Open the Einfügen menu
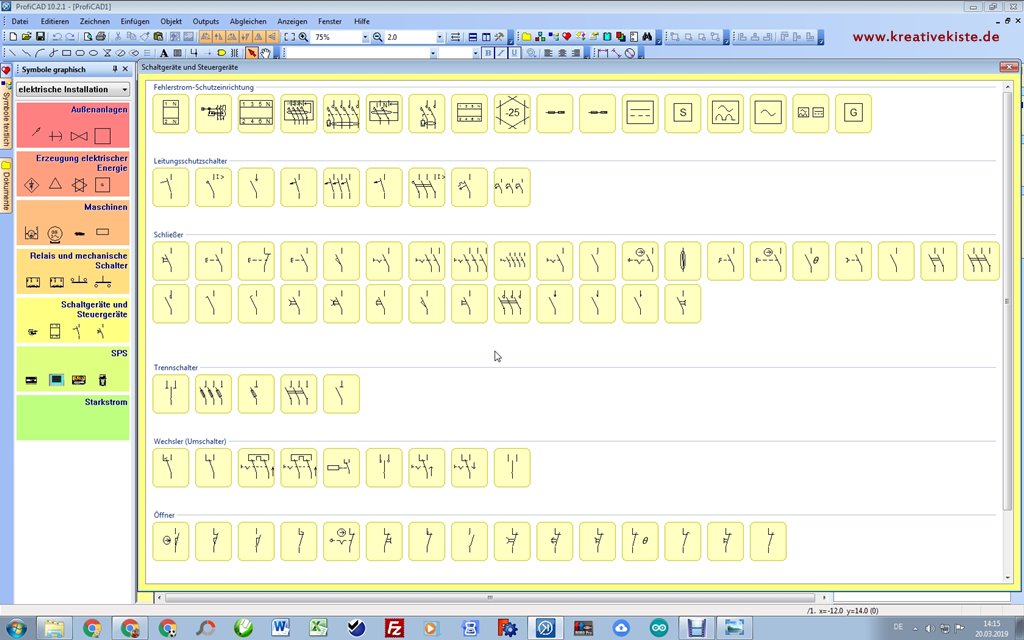 tap(134, 21)
